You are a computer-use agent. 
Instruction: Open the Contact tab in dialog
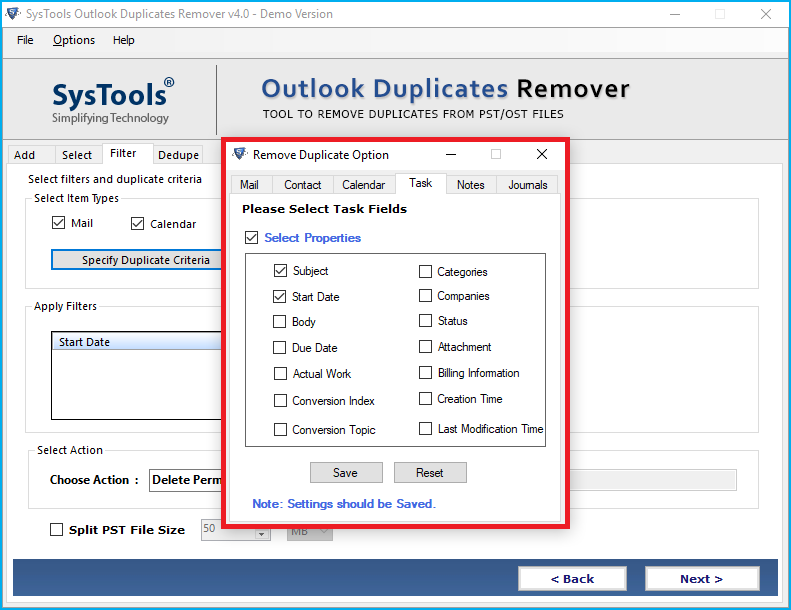pos(303,185)
